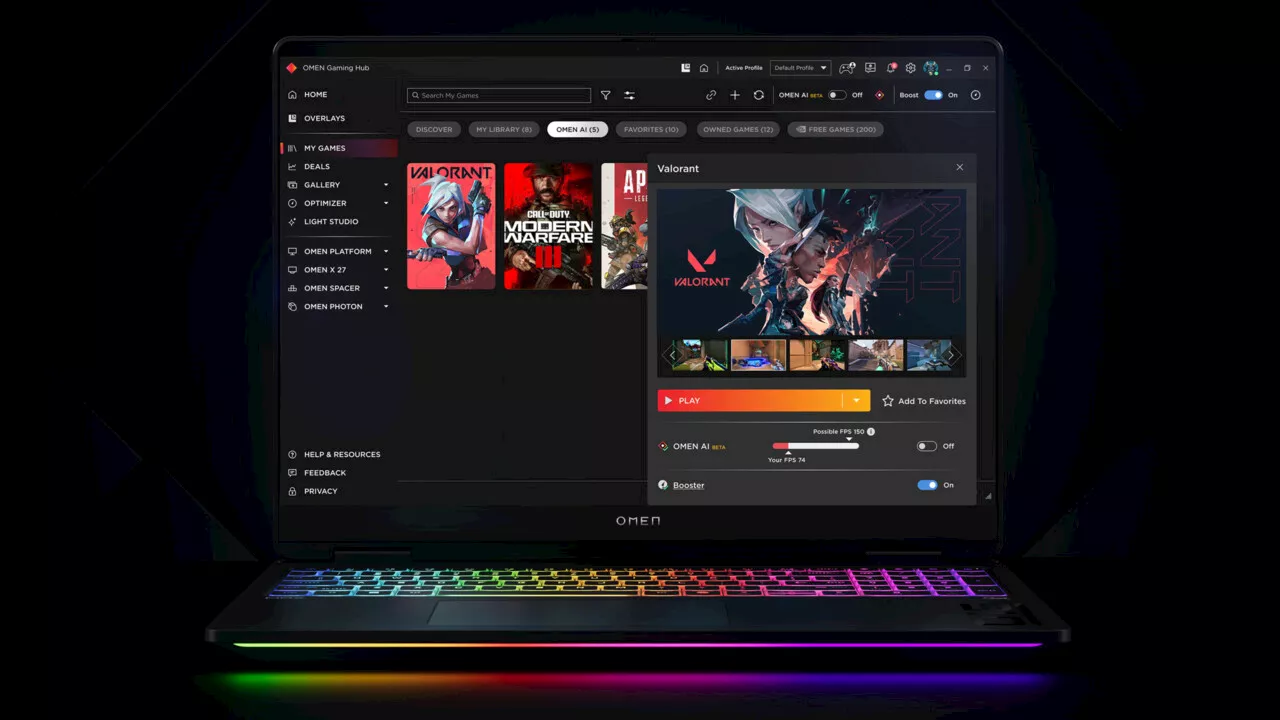Open the performance gauge icon beside Boost
Screen dimensions: 1280x720
(976, 95)
